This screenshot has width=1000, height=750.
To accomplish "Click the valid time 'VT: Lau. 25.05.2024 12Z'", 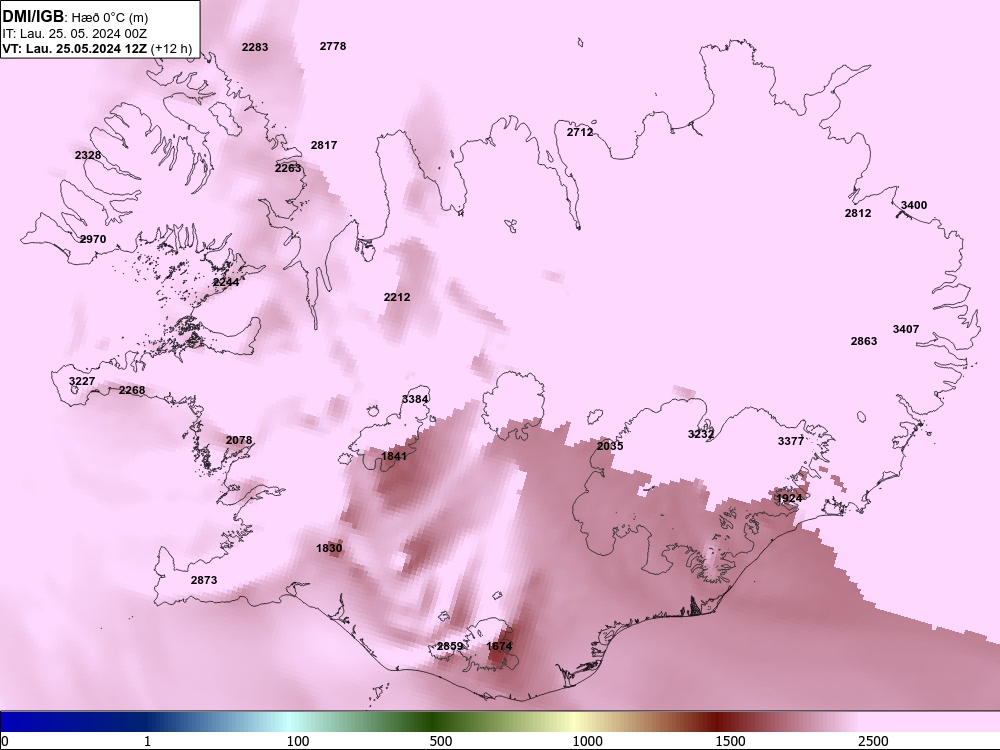I will (75, 48).
